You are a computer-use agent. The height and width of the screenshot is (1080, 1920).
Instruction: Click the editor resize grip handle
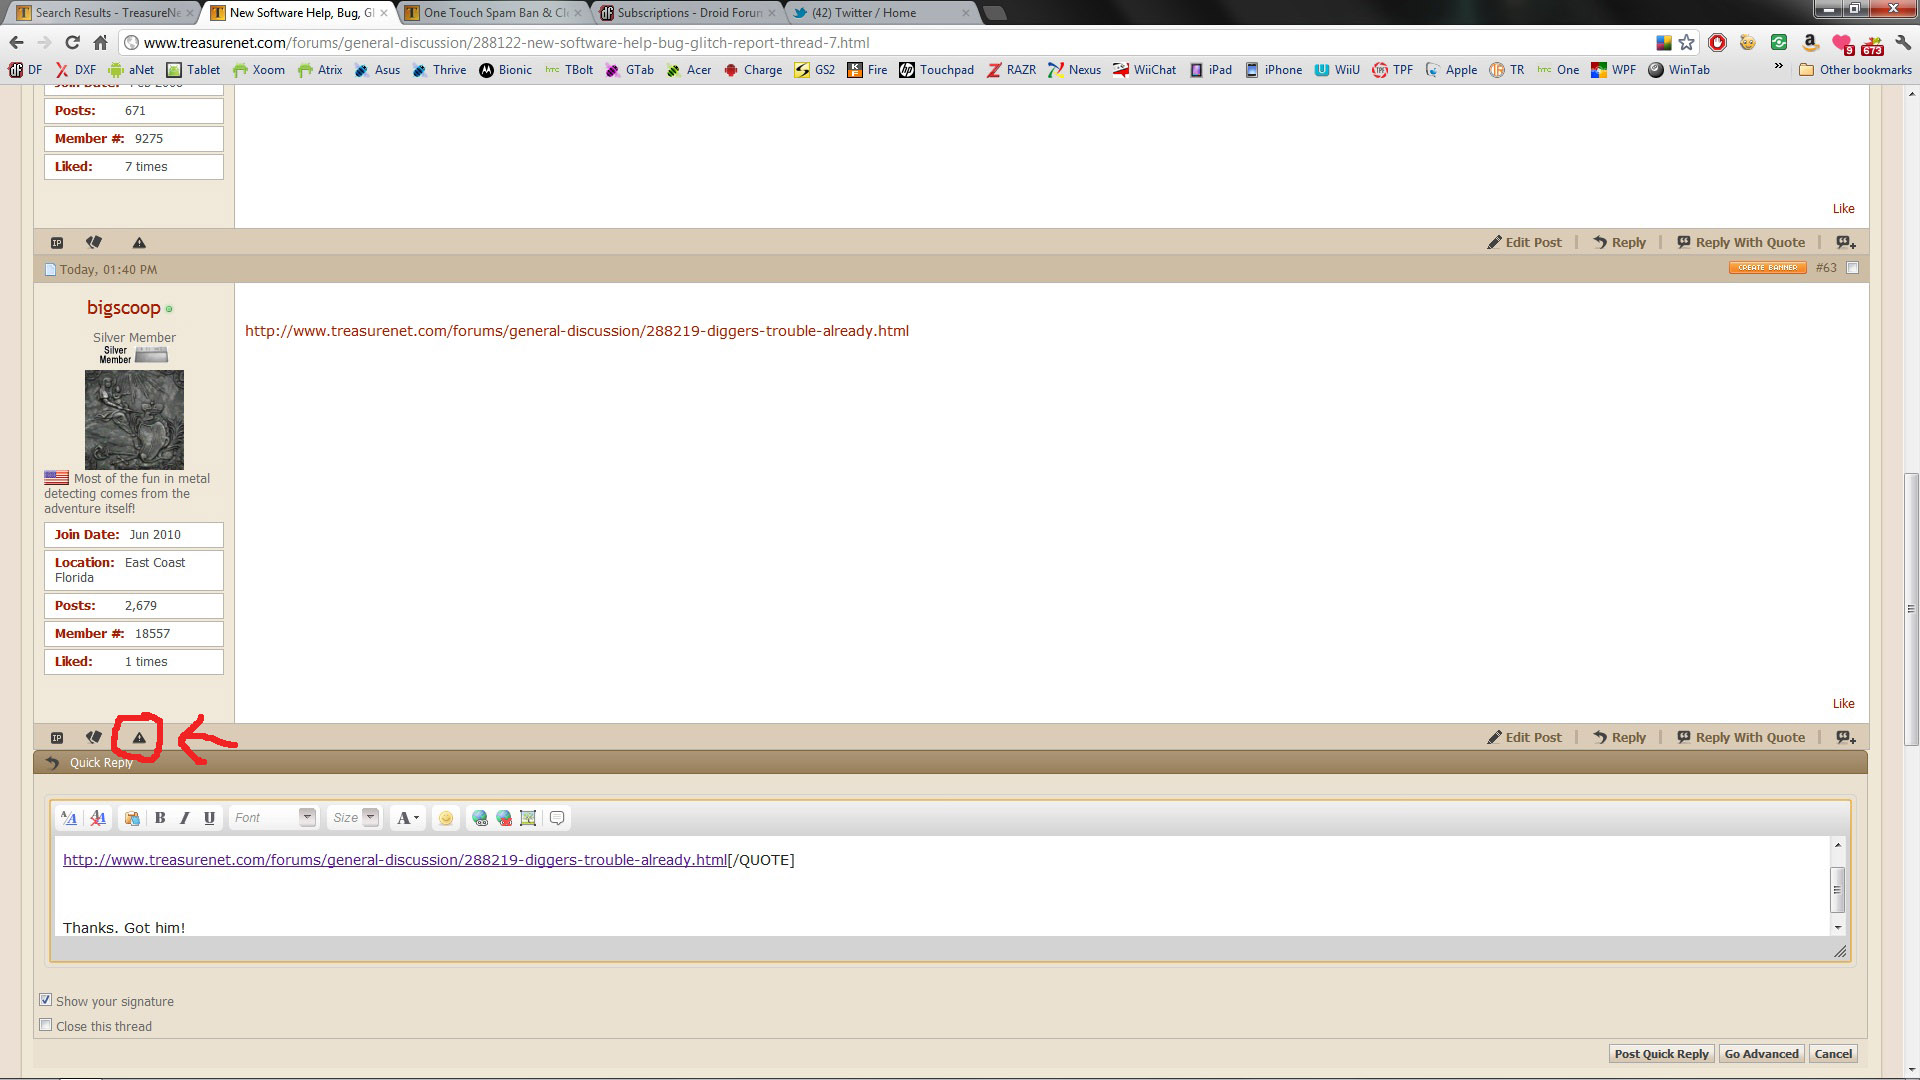coord(1840,951)
